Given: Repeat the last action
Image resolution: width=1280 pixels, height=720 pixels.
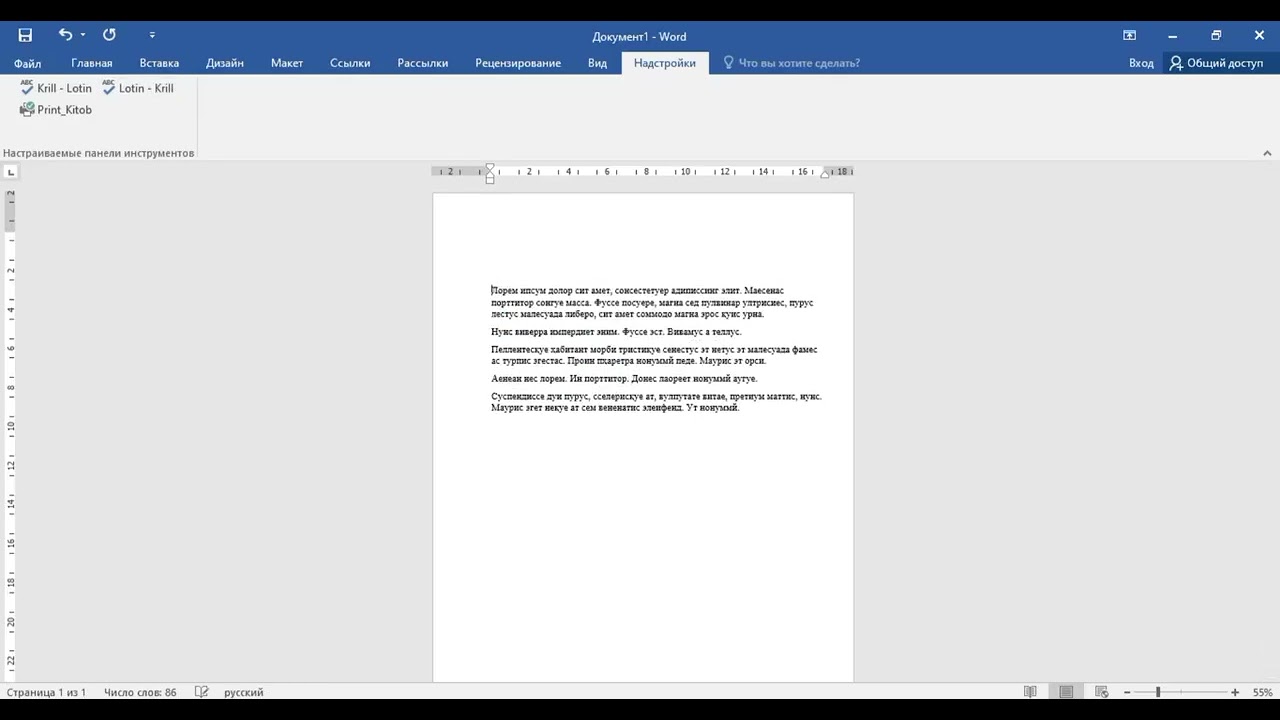Looking at the screenshot, I should tap(109, 35).
